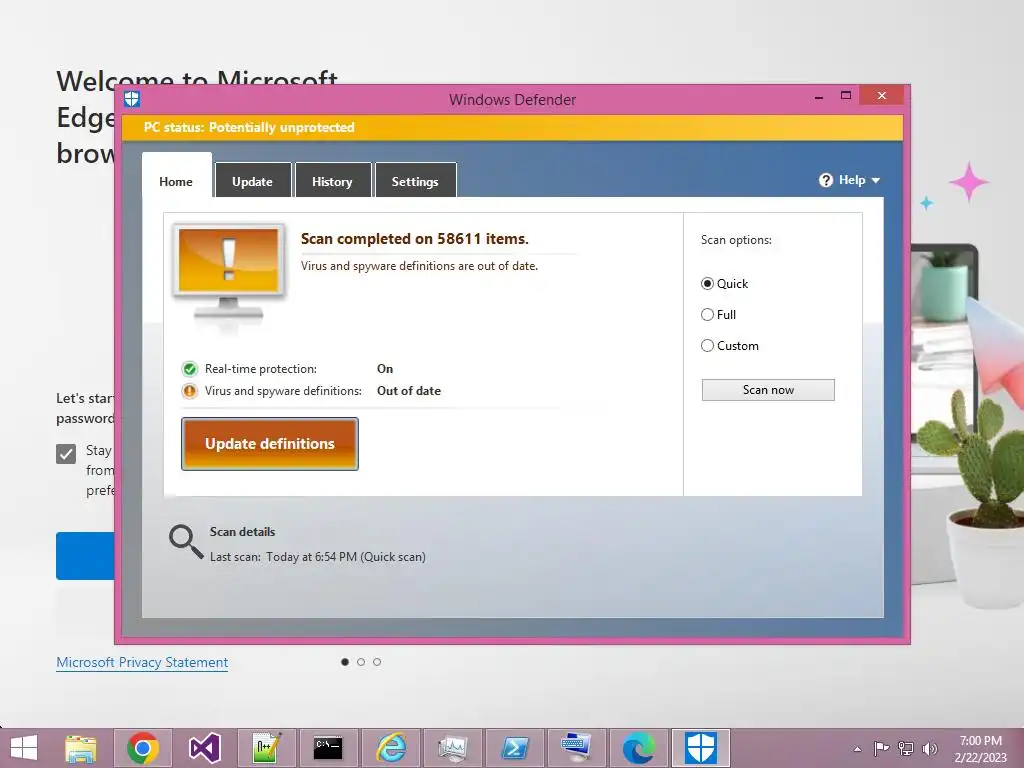Image resolution: width=1024 pixels, height=768 pixels.
Task: Expand the Help dropdown arrow
Action: pos(876,180)
